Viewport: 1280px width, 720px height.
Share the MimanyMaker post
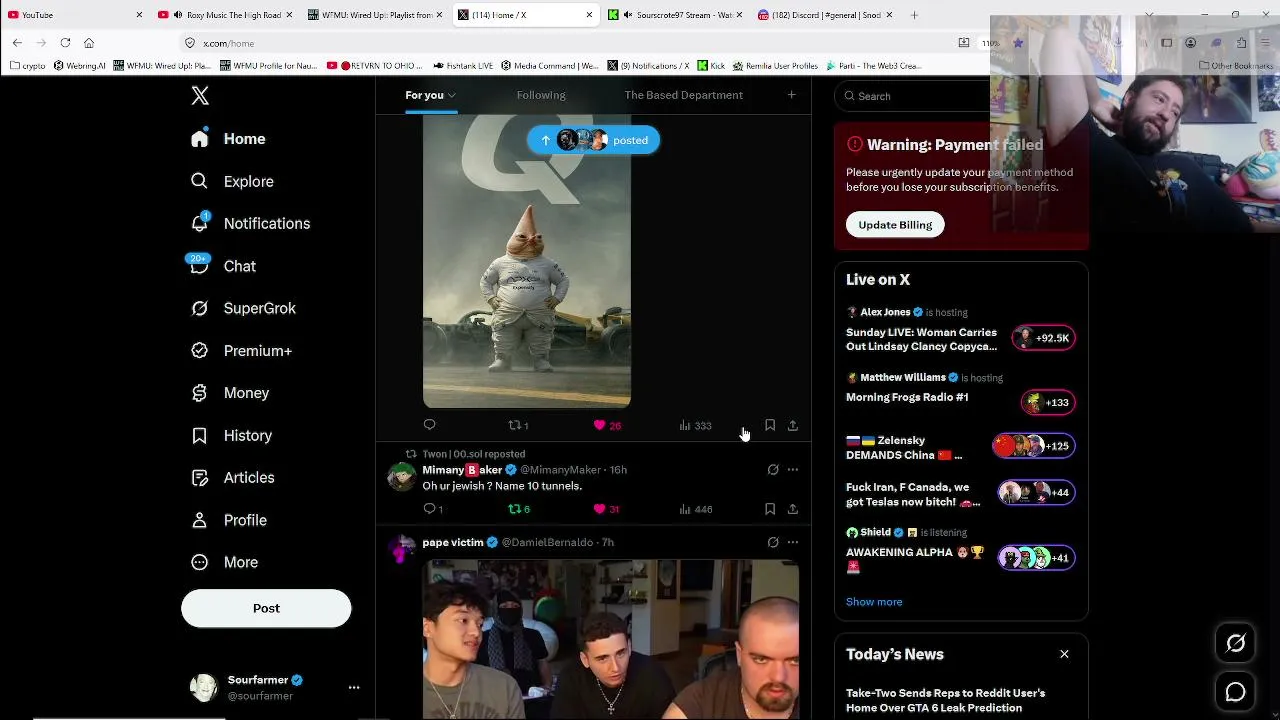tap(793, 509)
